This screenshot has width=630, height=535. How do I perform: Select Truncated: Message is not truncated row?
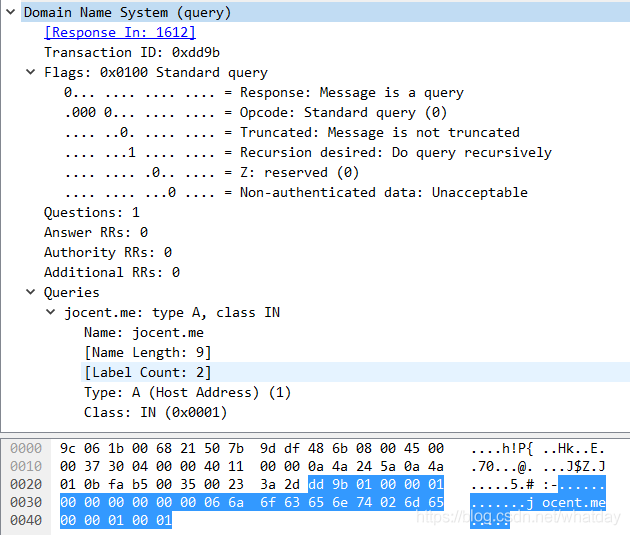coord(292,133)
